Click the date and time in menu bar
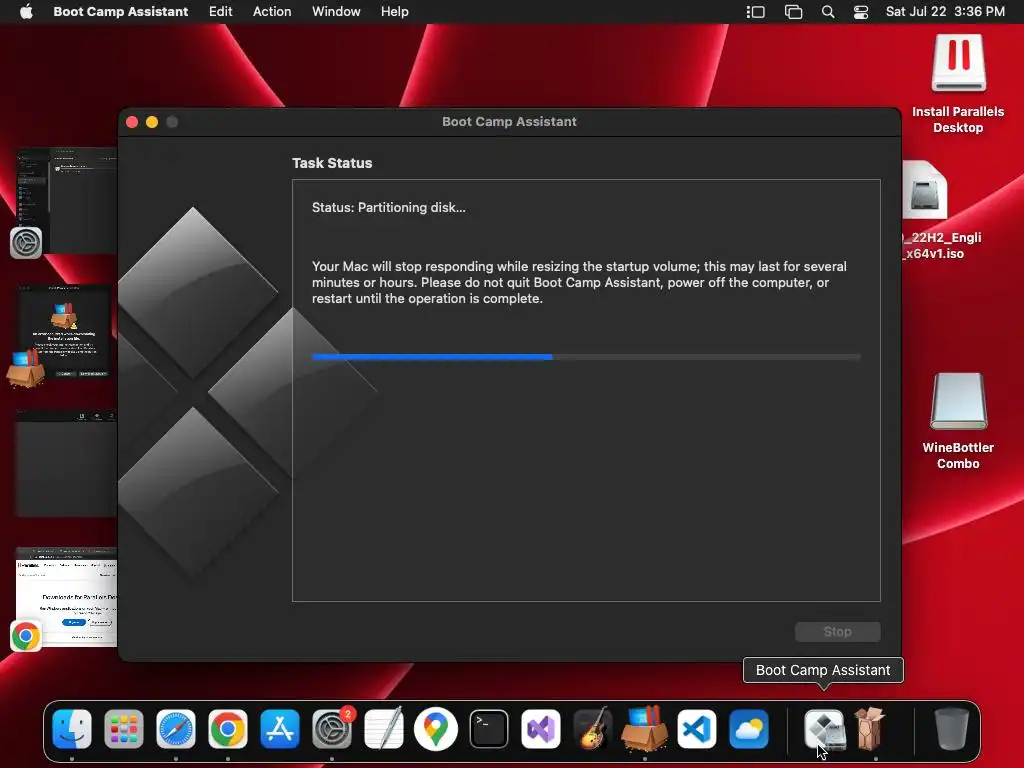The width and height of the screenshot is (1024, 768). [x=945, y=12]
